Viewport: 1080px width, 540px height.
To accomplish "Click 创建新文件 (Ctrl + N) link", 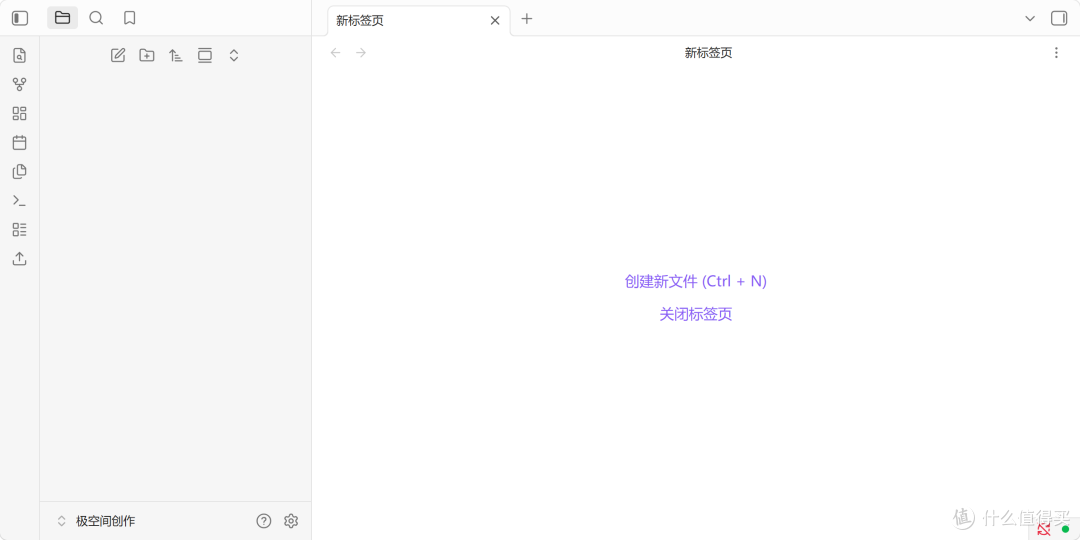I will pos(696,281).
